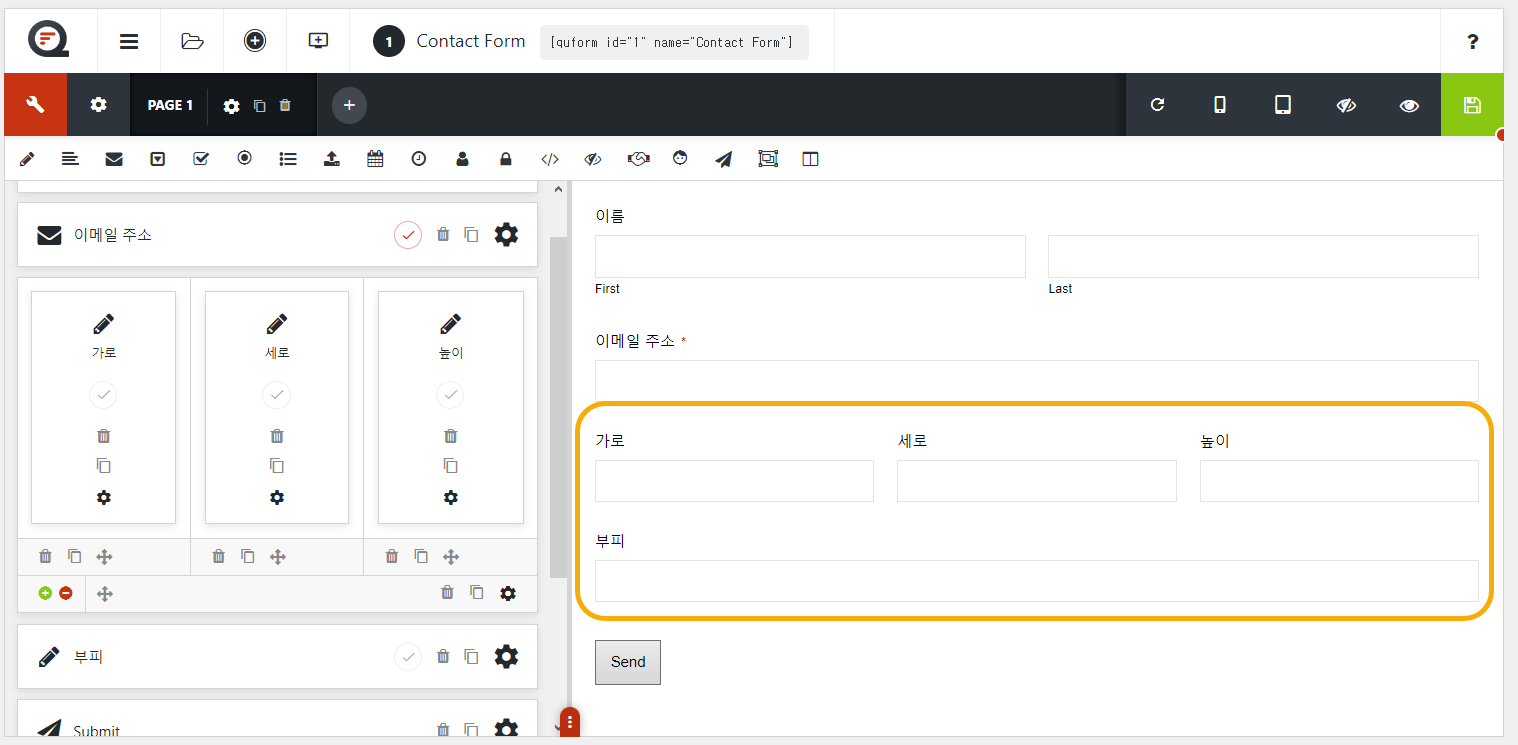Add a column with the green plus button
The image size is (1518, 745).
tap(46, 592)
